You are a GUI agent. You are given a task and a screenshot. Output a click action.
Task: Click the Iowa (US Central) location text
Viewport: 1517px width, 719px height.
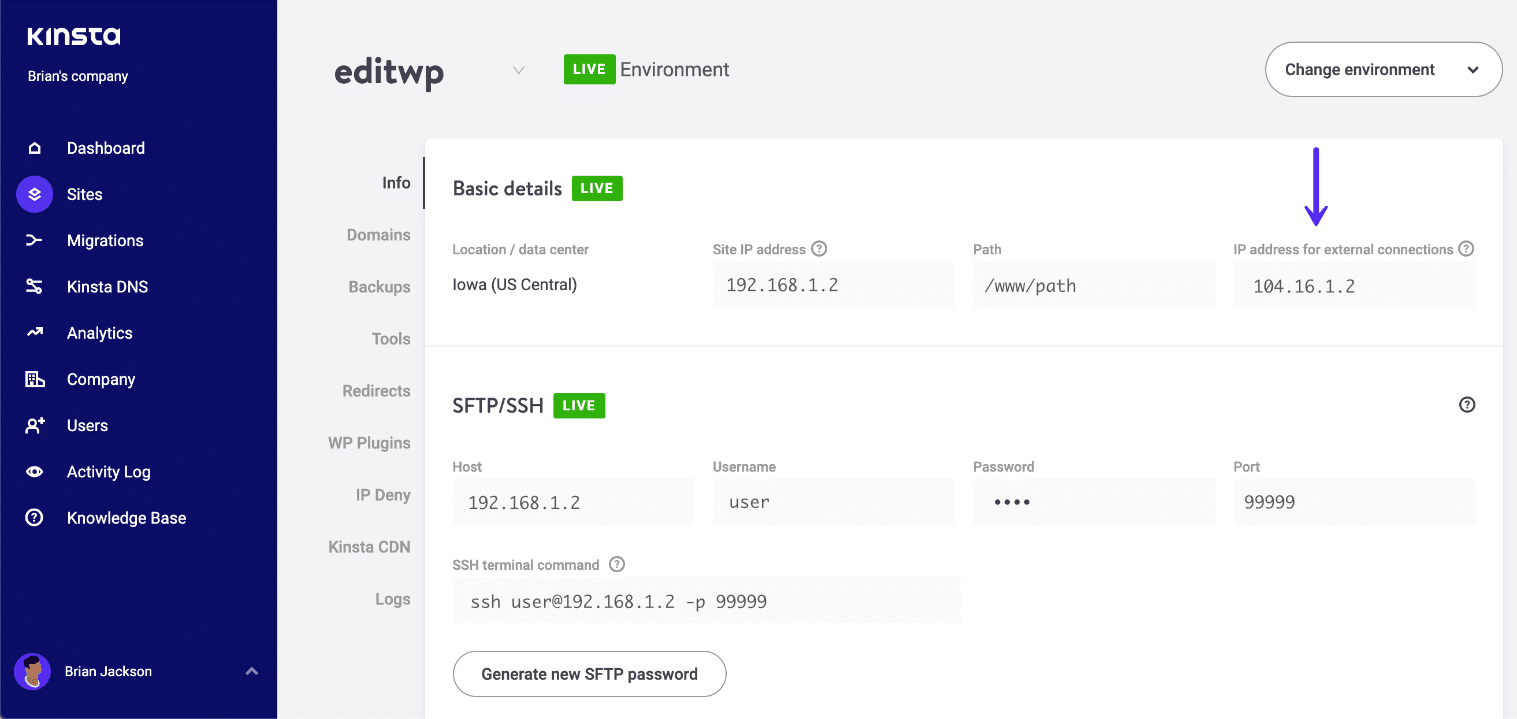pyautogui.click(x=515, y=285)
